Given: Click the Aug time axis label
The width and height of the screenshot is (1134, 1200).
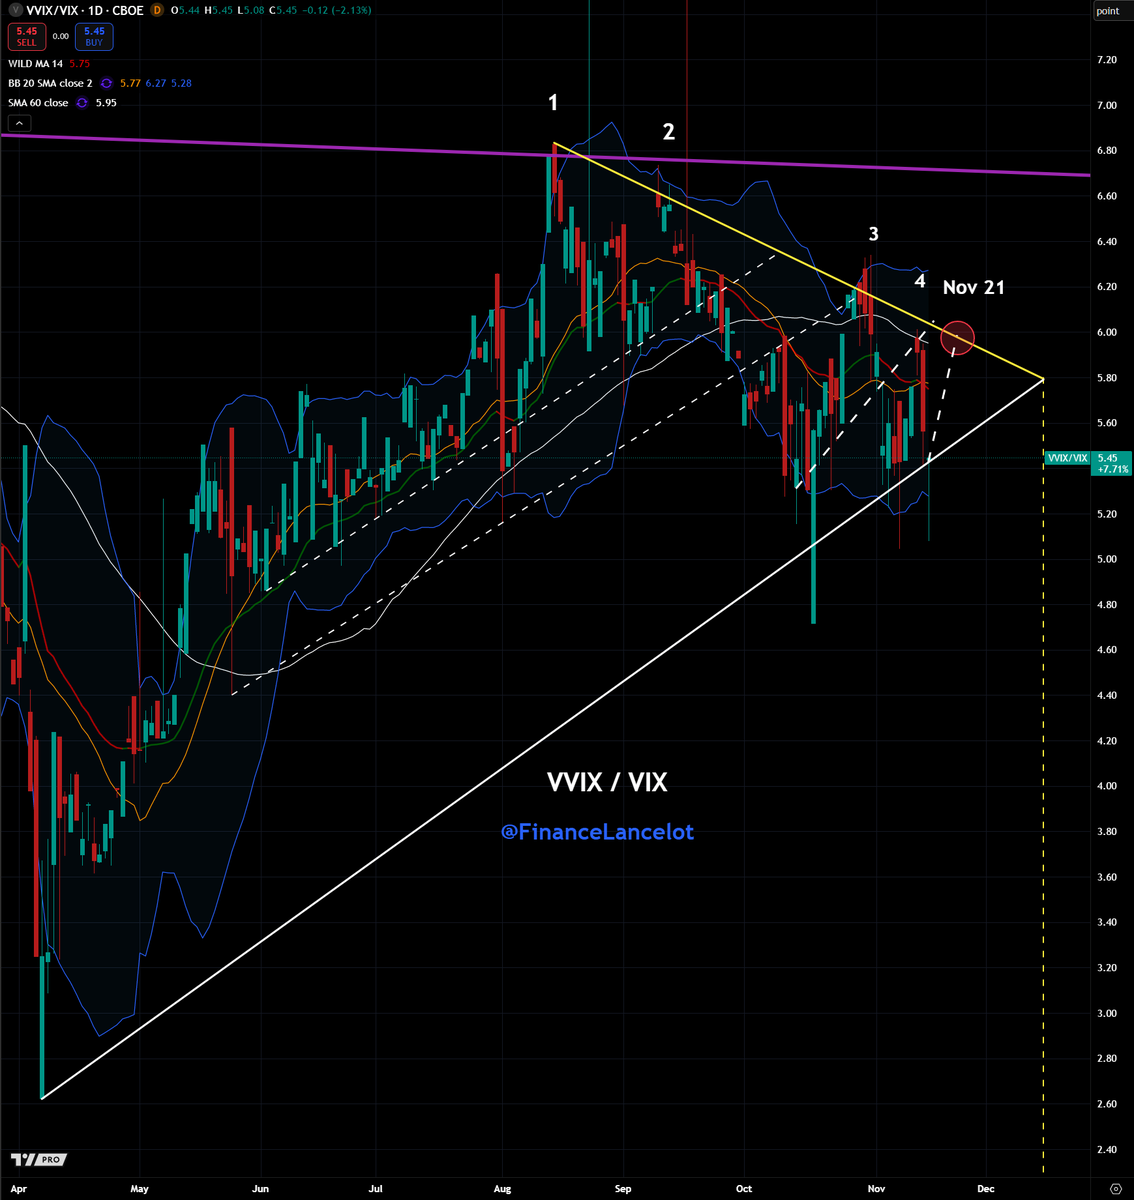Looking at the screenshot, I should [502, 1189].
